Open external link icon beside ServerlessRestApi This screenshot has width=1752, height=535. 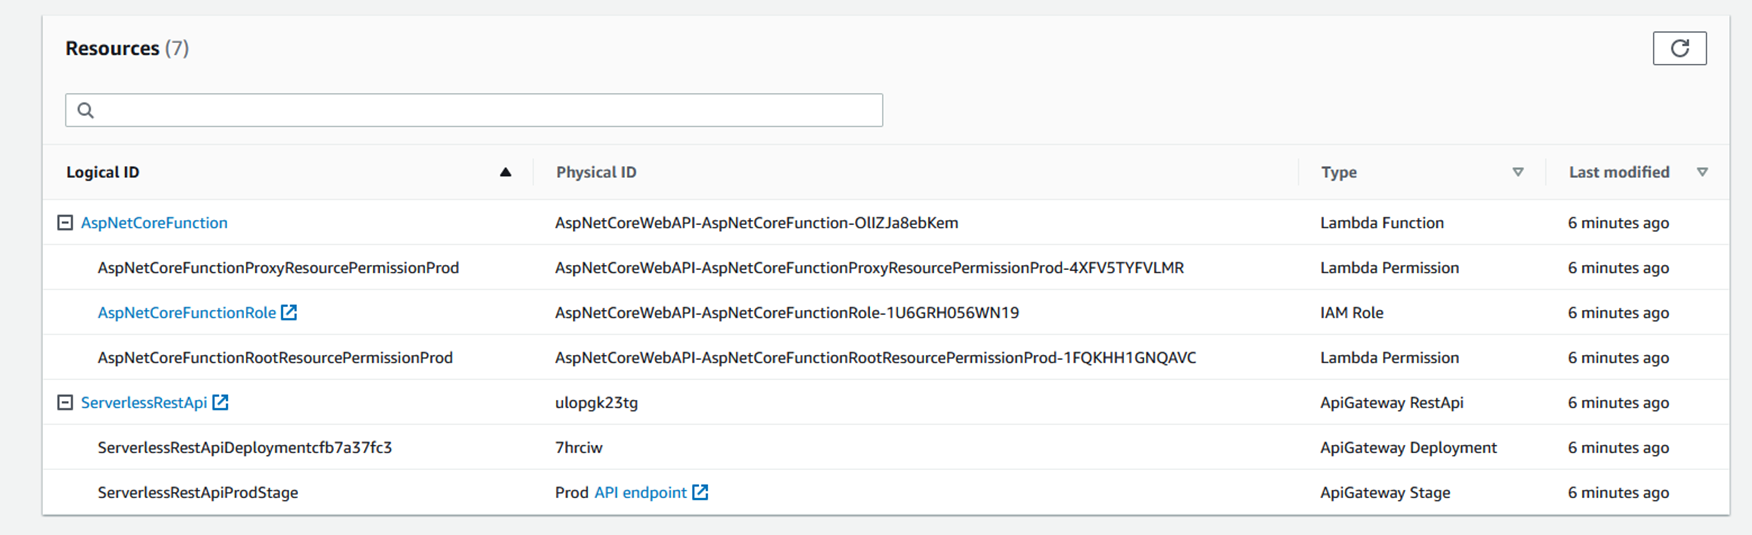coord(220,402)
